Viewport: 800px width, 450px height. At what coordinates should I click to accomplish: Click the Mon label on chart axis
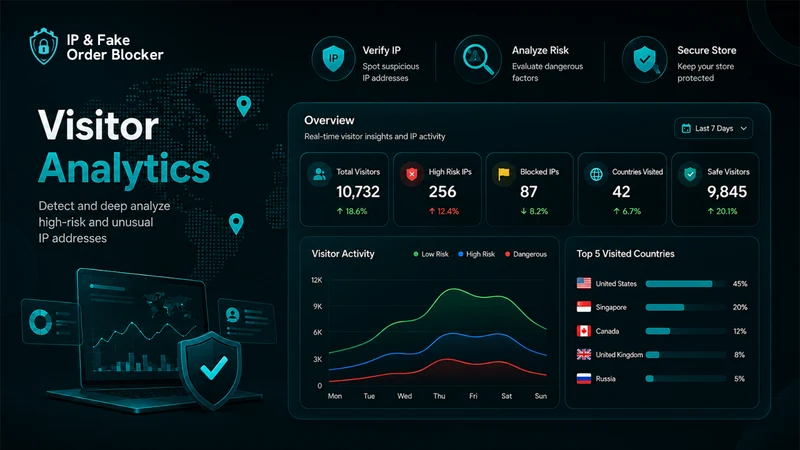(335, 396)
